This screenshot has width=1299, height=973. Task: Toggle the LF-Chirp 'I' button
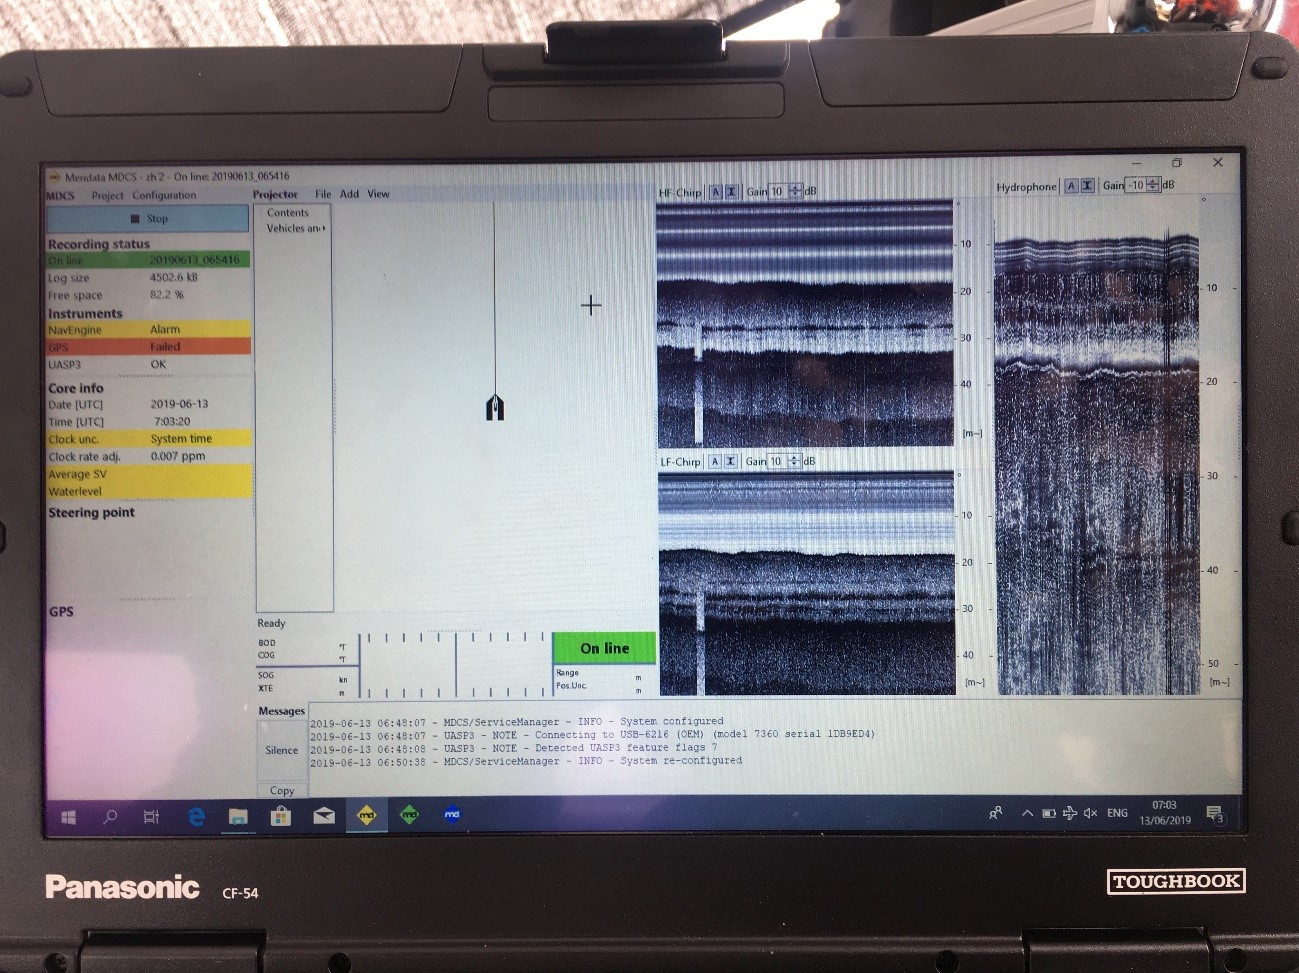point(731,461)
